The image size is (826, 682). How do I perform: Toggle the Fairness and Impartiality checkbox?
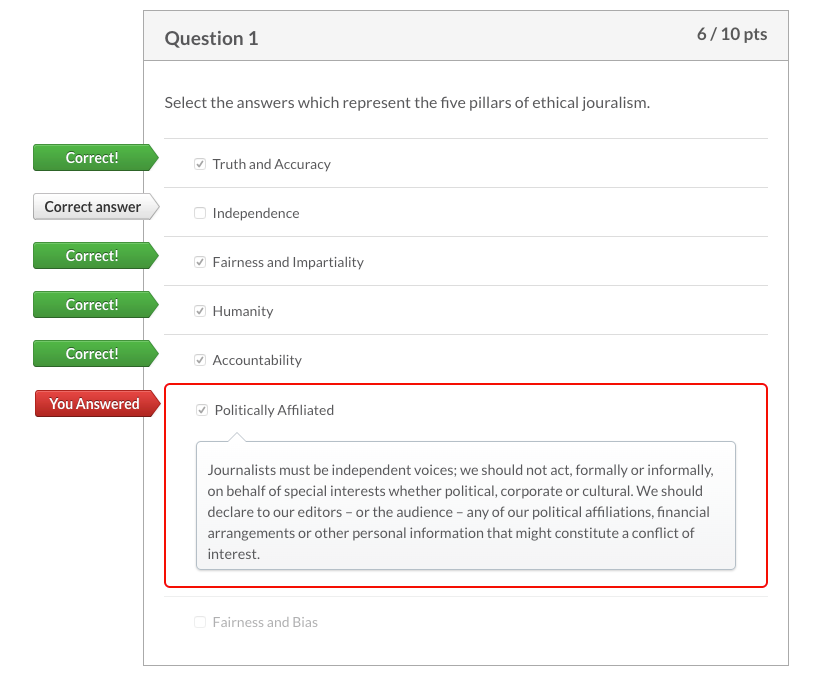click(x=200, y=262)
